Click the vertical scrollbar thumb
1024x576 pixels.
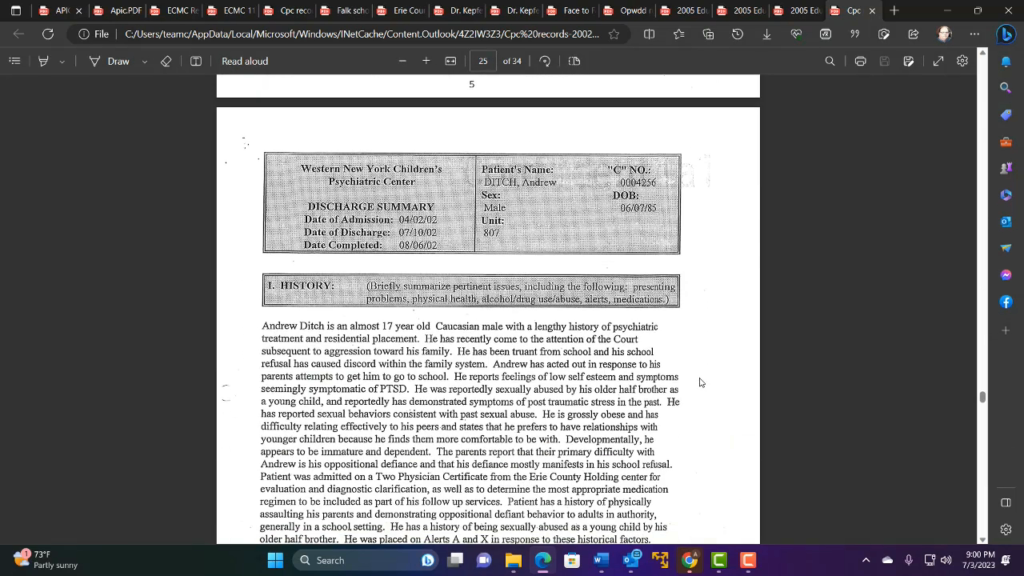tap(982, 396)
